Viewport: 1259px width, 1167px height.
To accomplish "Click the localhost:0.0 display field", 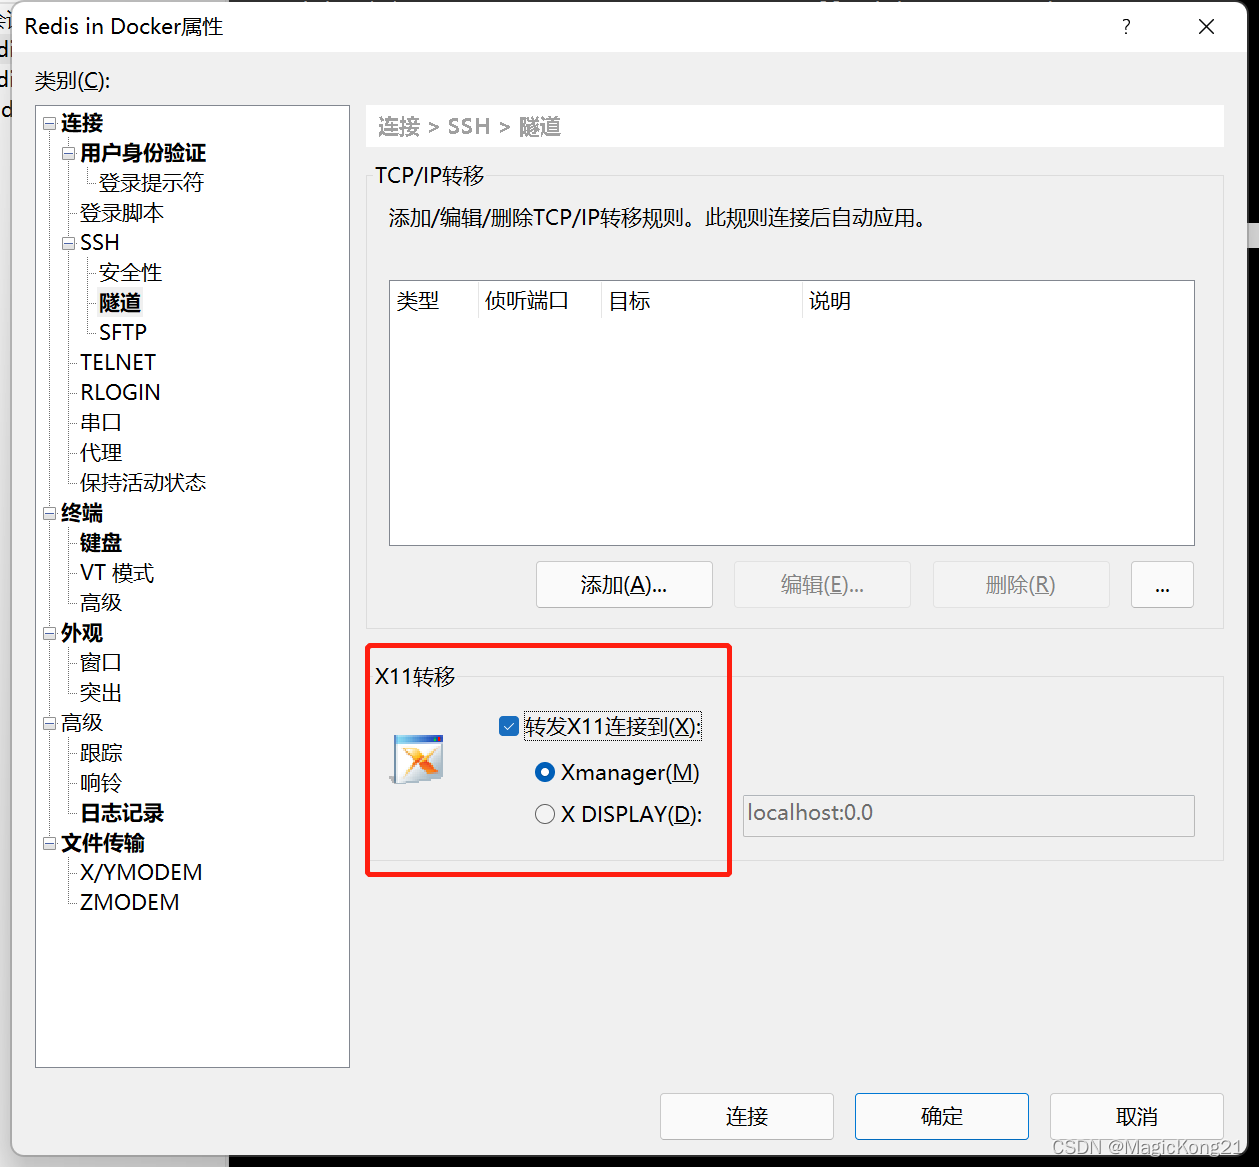I will (x=969, y=815).
